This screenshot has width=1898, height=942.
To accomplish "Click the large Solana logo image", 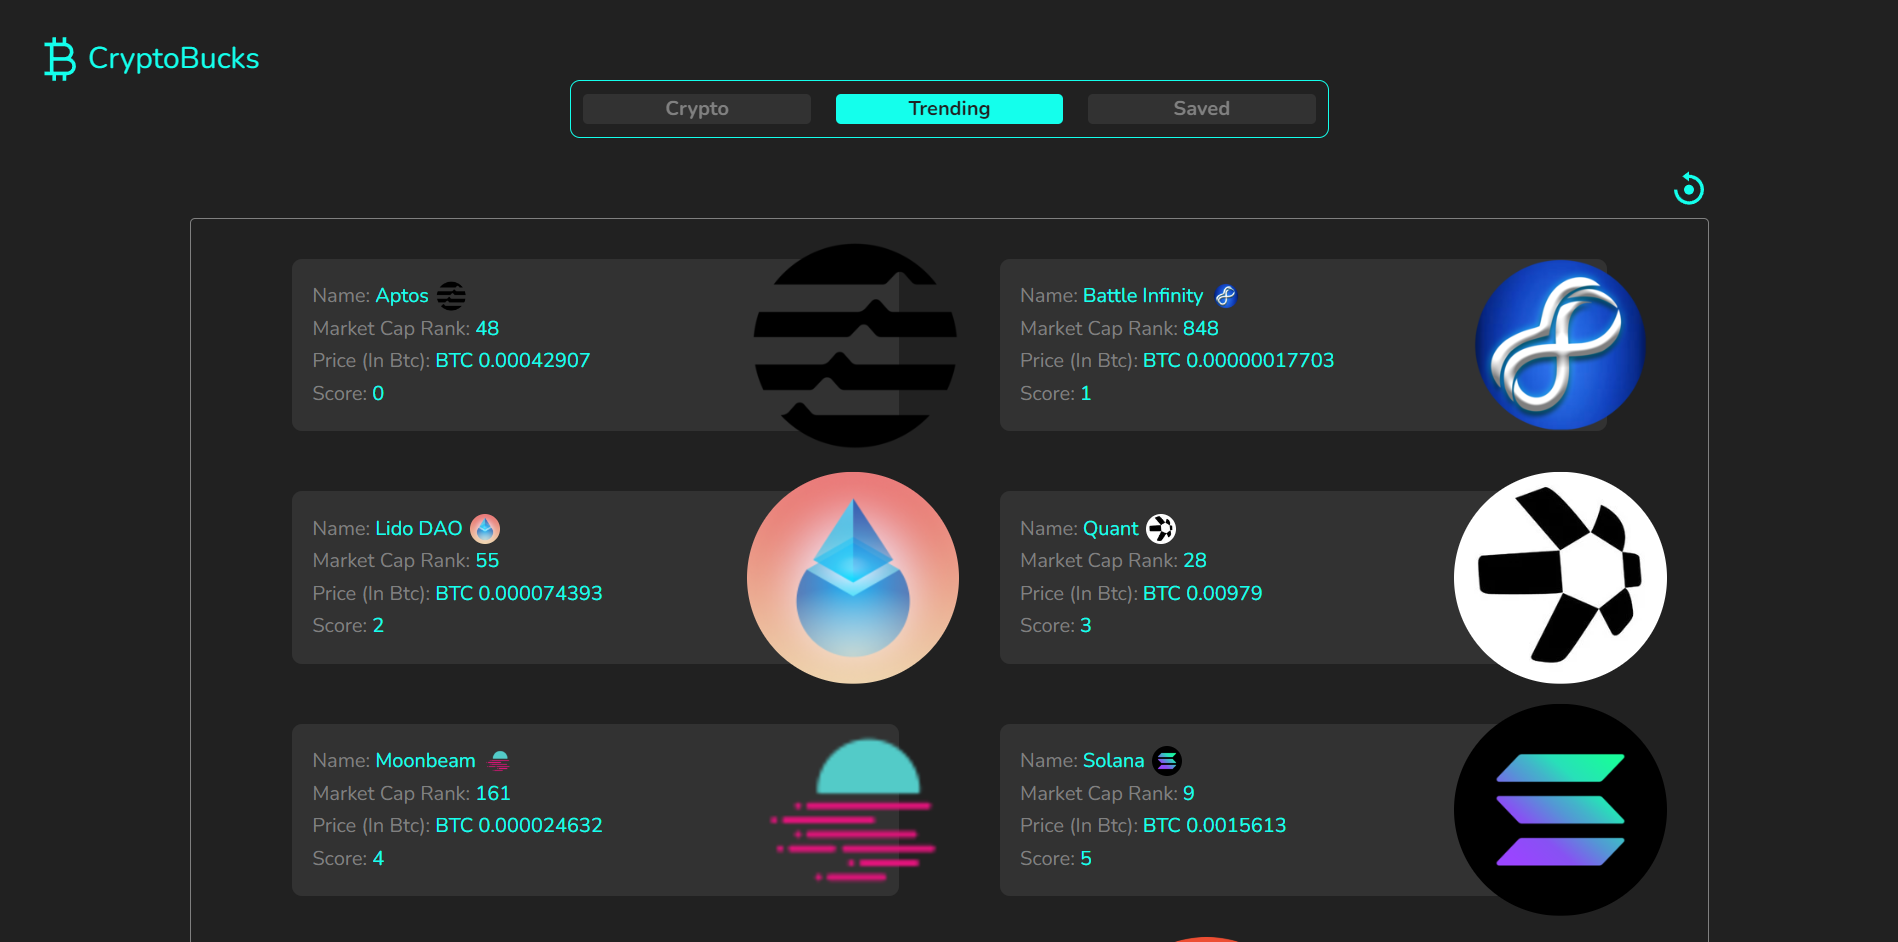I will (1560, 810).
